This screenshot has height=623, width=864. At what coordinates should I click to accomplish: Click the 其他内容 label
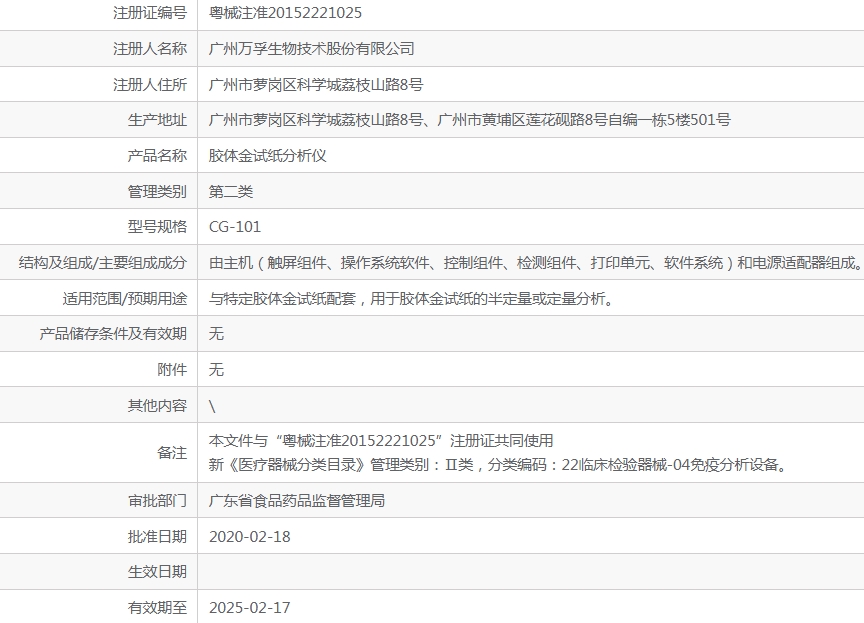157,405
